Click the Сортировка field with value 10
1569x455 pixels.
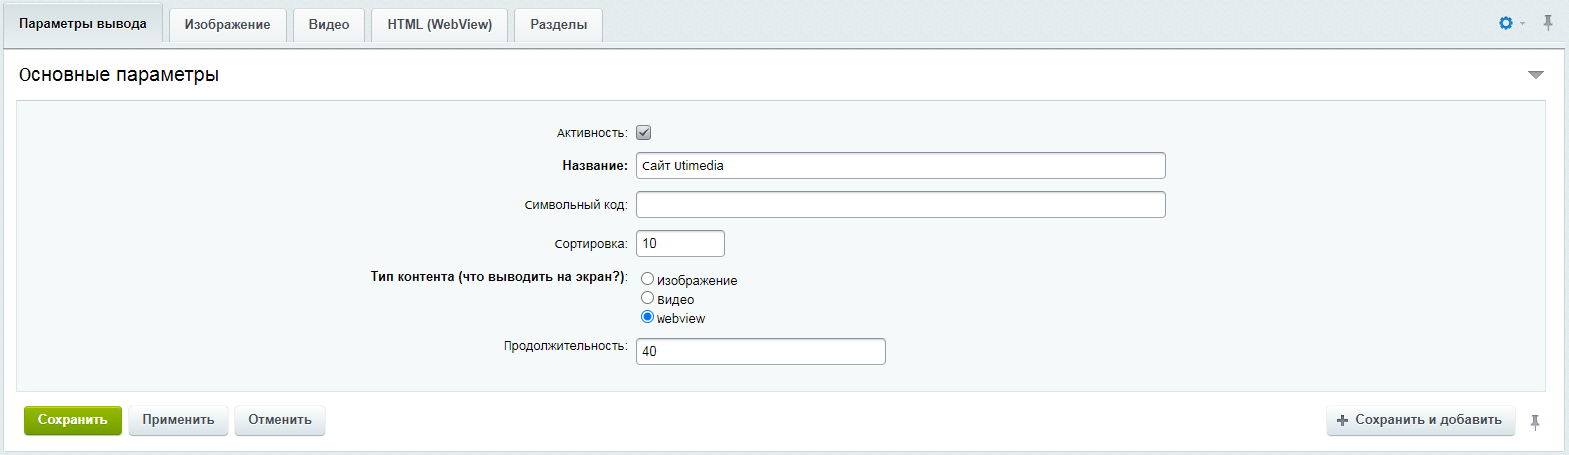pos(680,244)
